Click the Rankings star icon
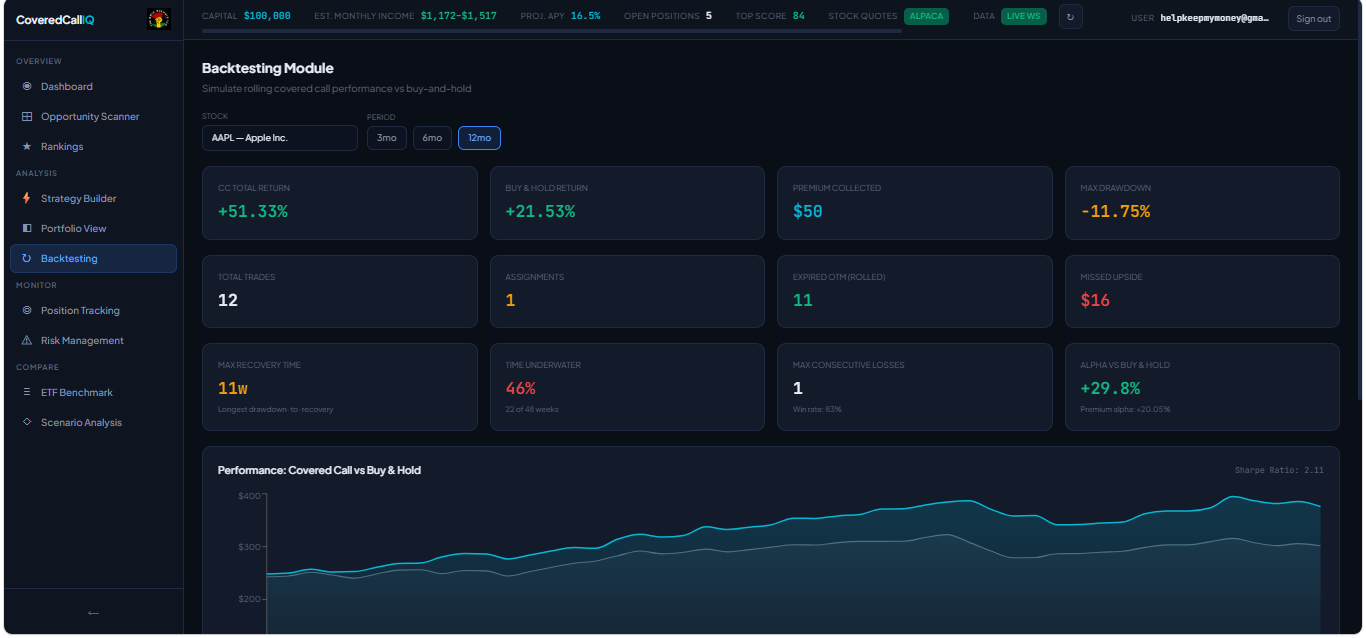This screenshot has height=638, width=1366. (x=27, y=147)
